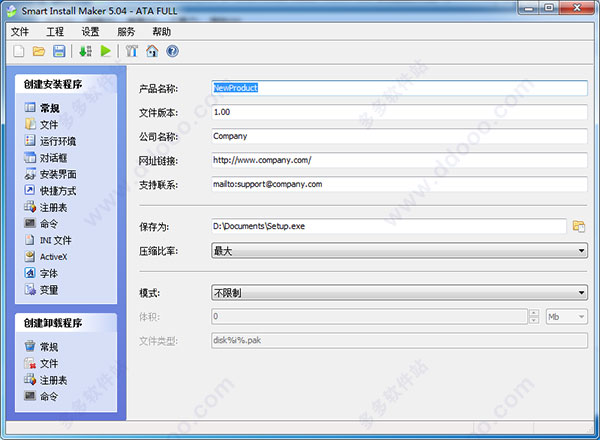This screenshot has width=600, height=440.
Task: Open a project with the folder icon
Action: (39, 51)
